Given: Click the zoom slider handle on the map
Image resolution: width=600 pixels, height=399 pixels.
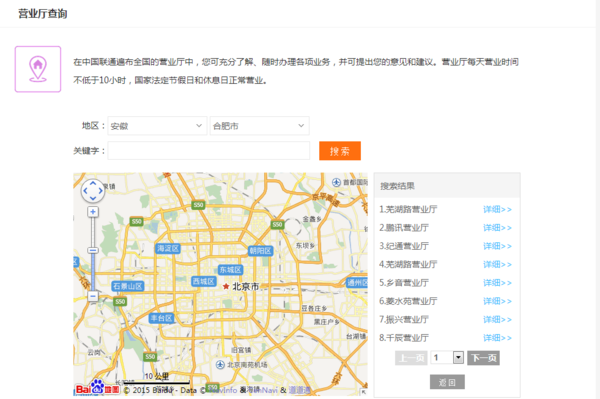Looking at the screenshot, I should tap(93, 250).
